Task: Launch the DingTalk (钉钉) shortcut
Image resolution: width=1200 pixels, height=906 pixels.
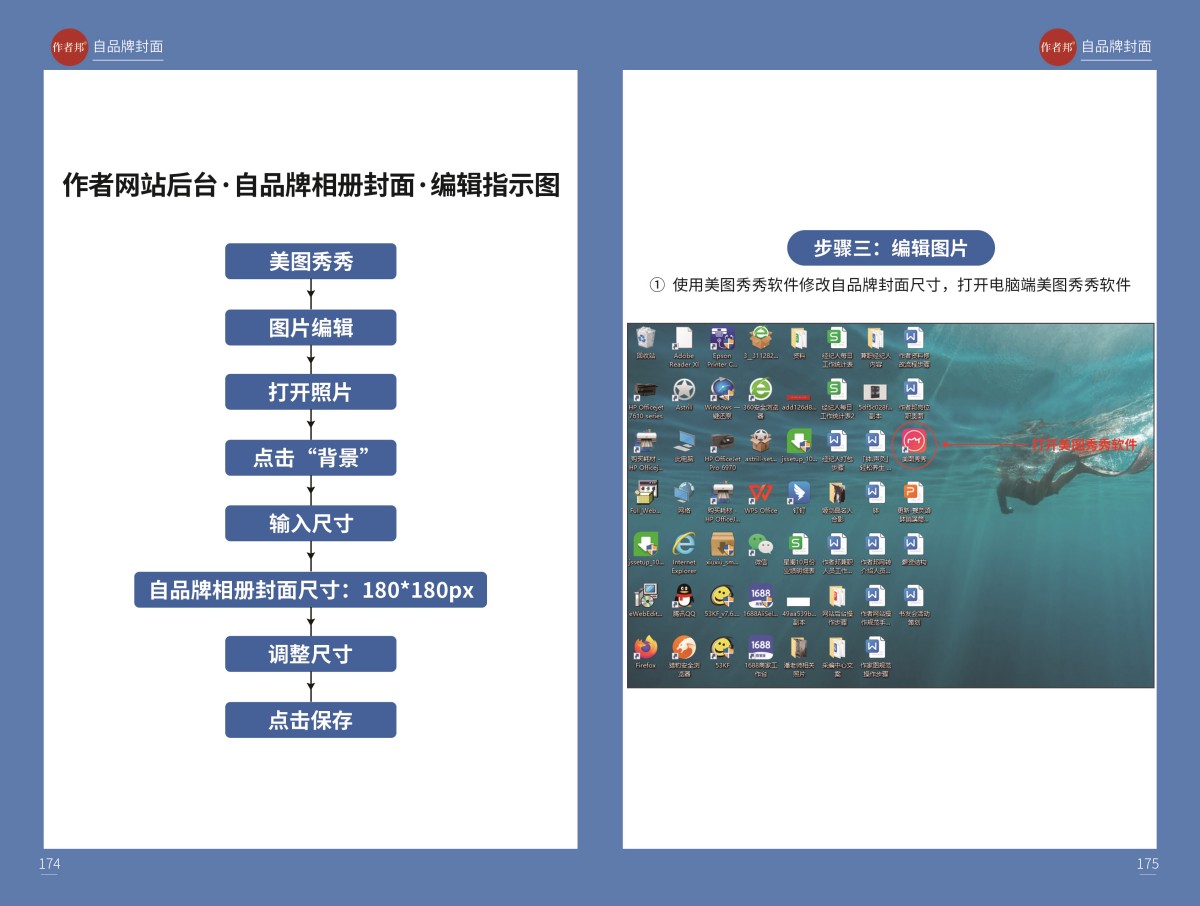Action: 798,493
